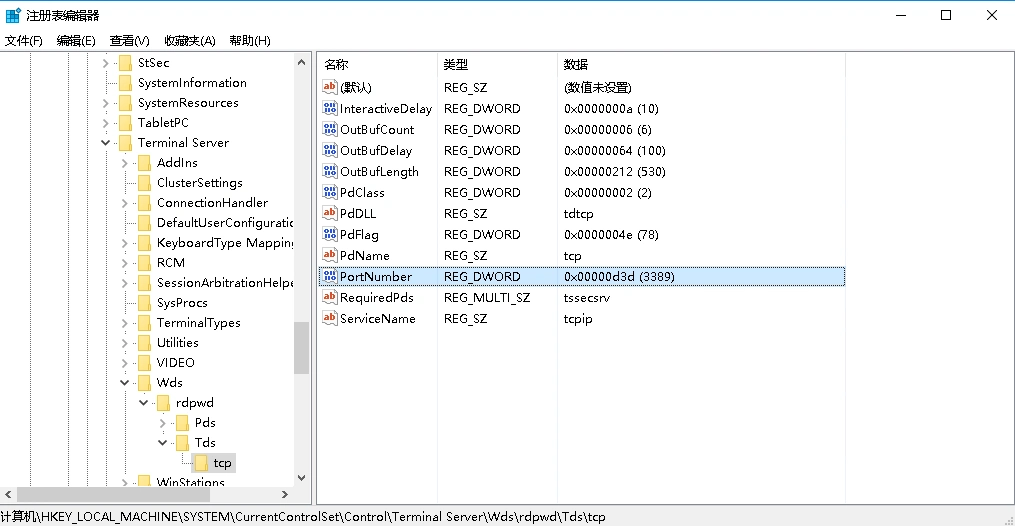
Task: Select the DefaultUserConfiguration tree item
Action: (225, 223)
